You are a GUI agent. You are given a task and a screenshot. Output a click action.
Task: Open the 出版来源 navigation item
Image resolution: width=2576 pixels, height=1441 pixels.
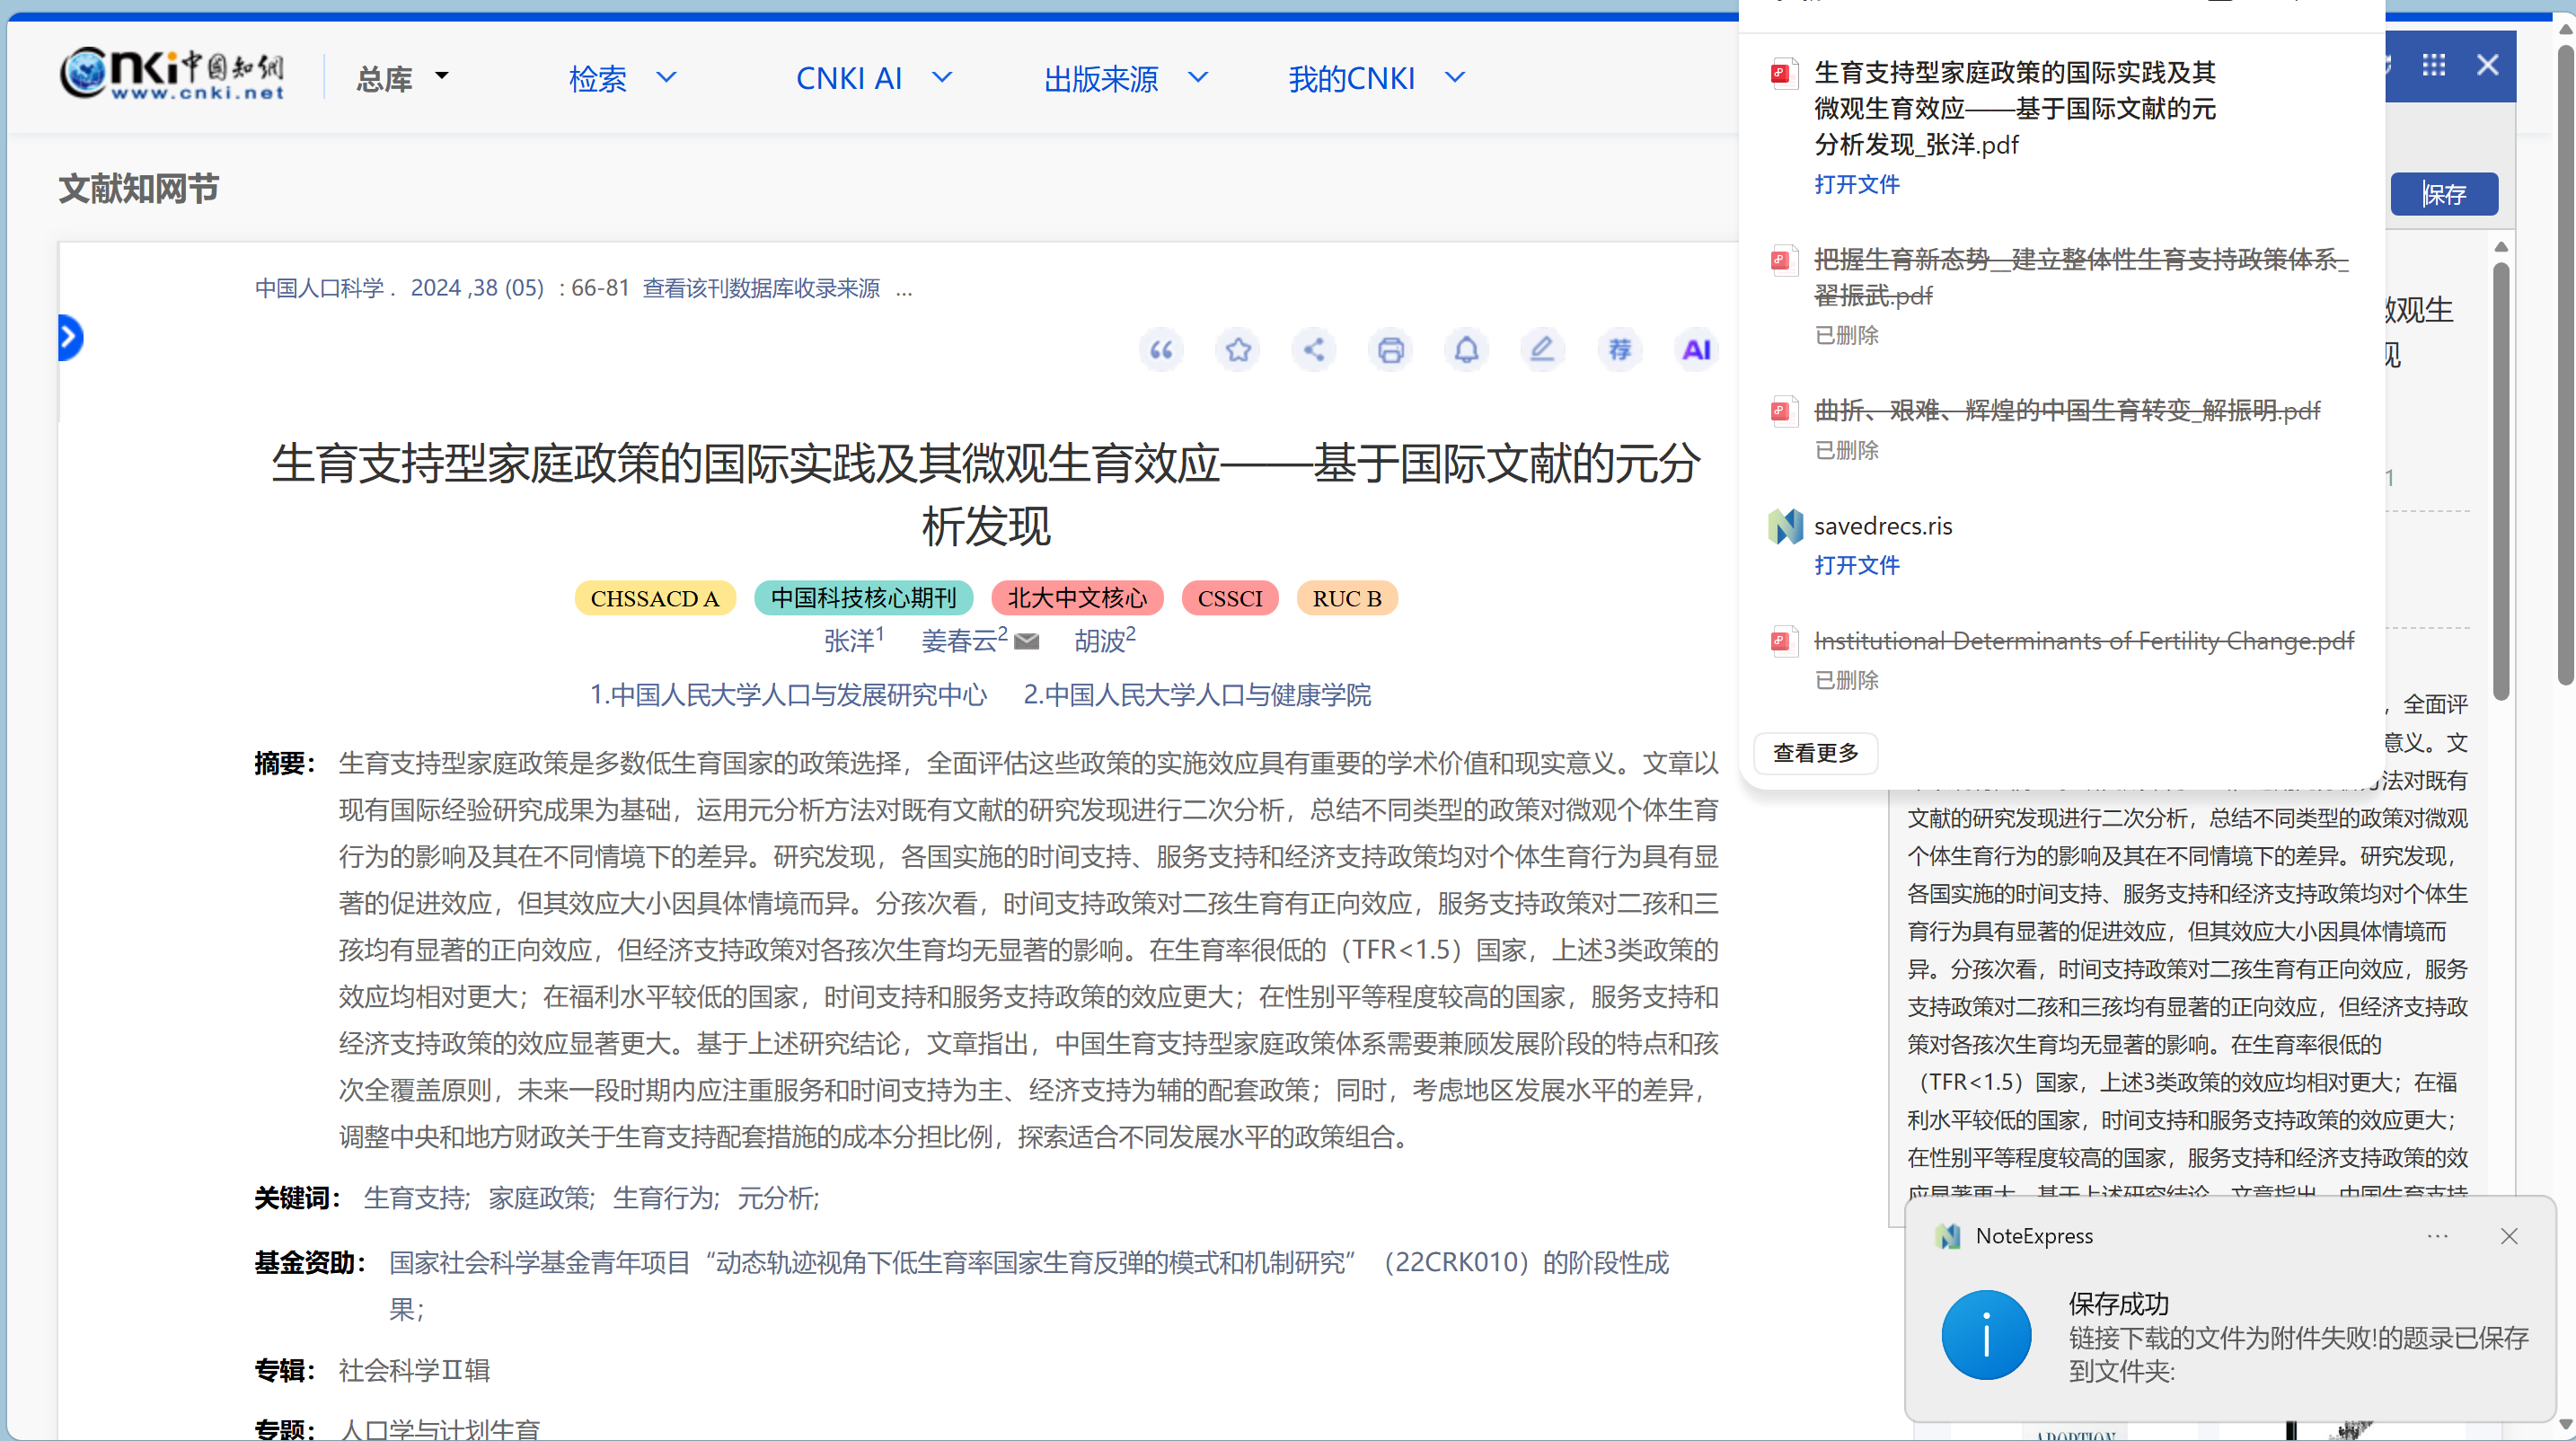click(x=1101, y=78)
